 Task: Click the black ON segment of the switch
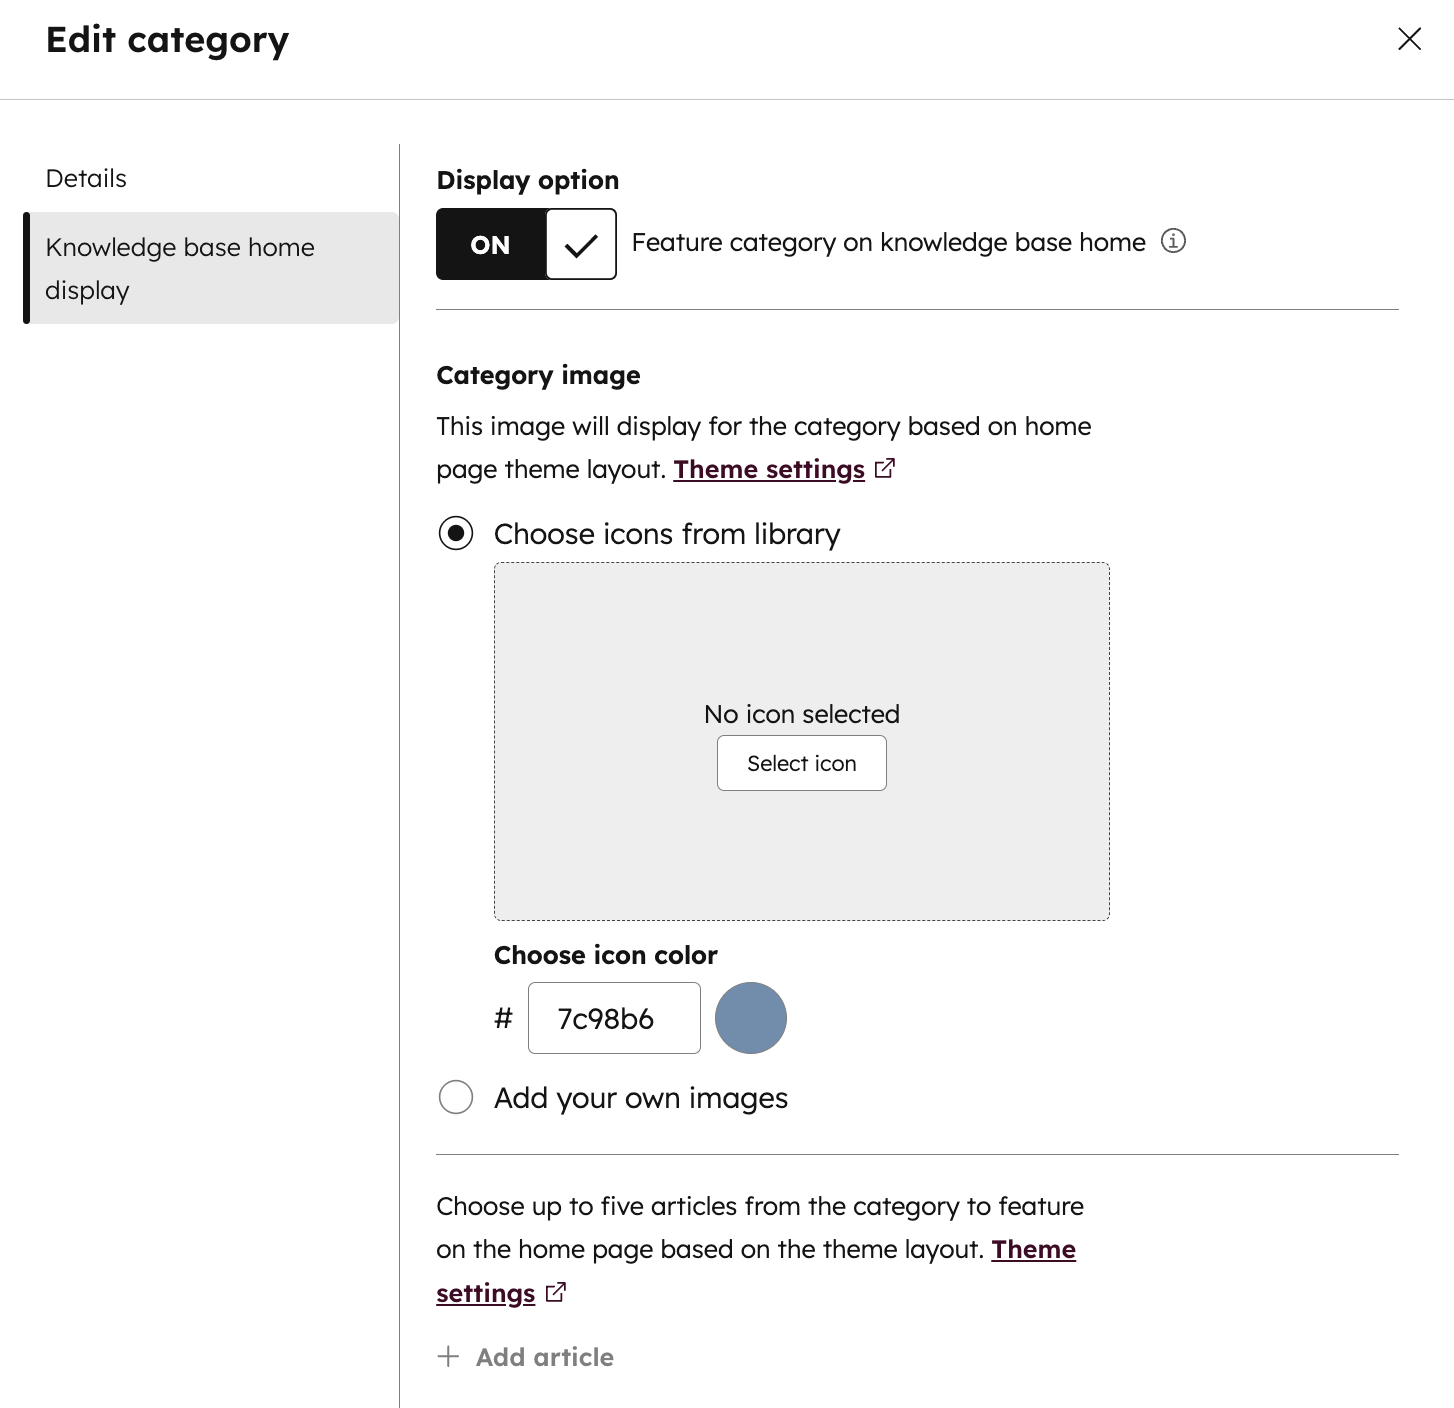[490, 244]
